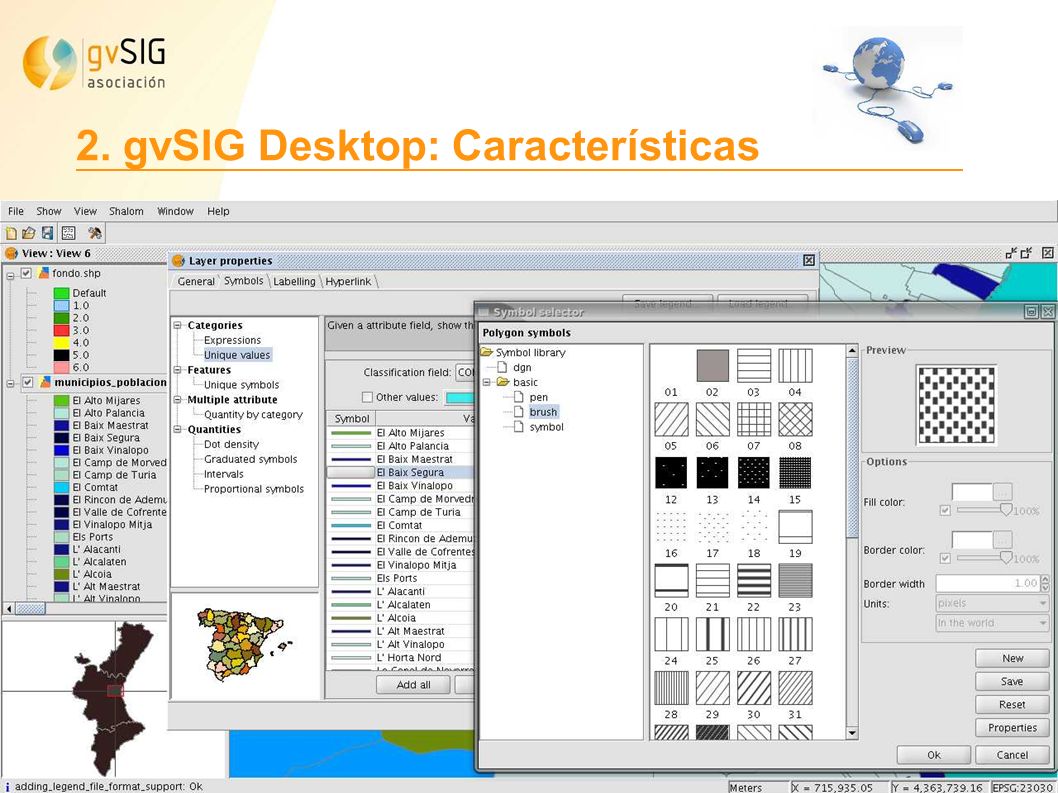Select Graduated symbols legend type
The image size is (1058, 793).
tap(250, 459)
